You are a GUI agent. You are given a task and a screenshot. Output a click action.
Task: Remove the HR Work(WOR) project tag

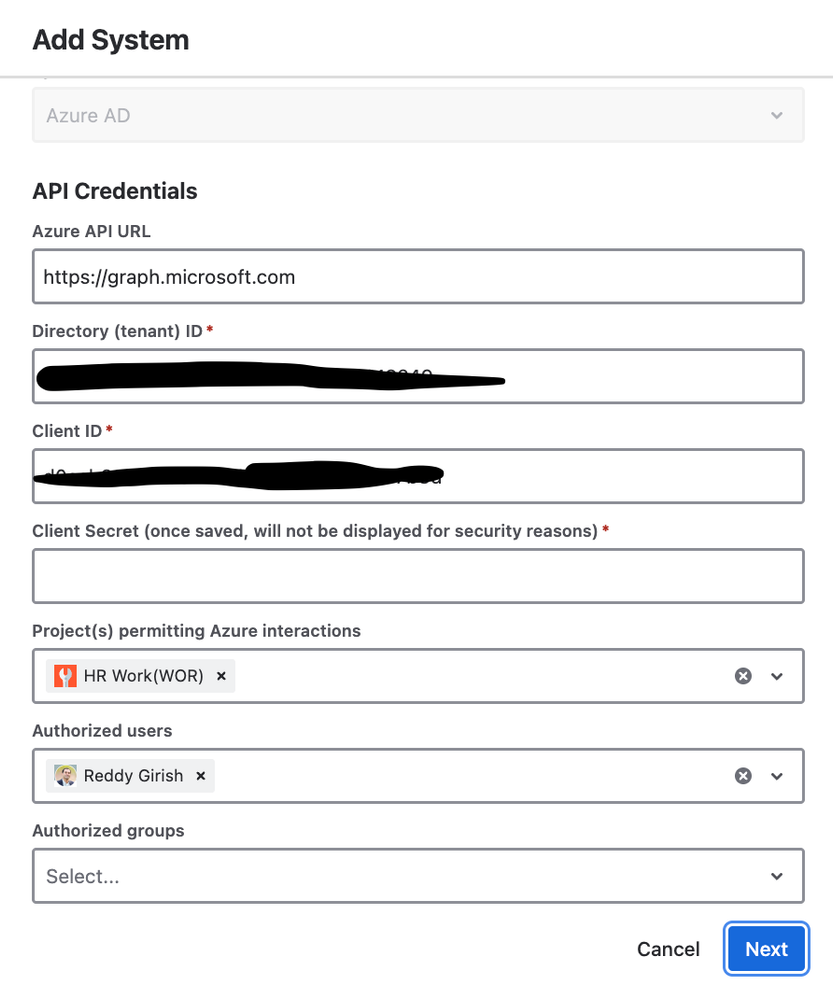coord(221,676)
